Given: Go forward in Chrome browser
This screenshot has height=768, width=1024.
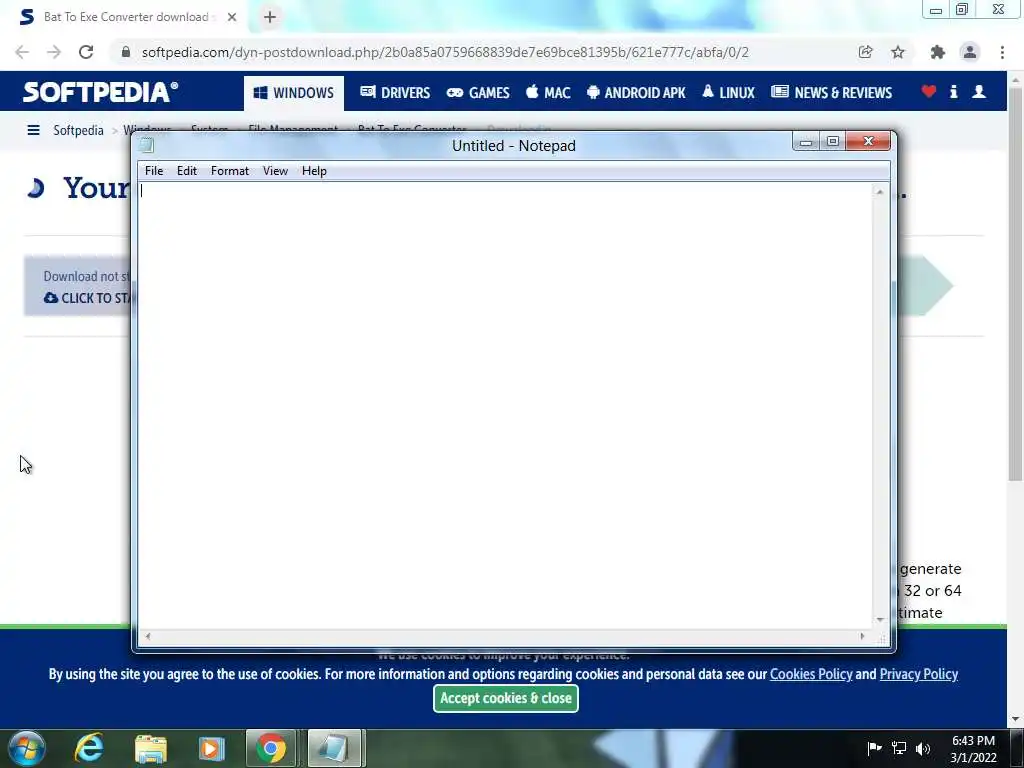Looking at the screenshot, I should 54,52.
